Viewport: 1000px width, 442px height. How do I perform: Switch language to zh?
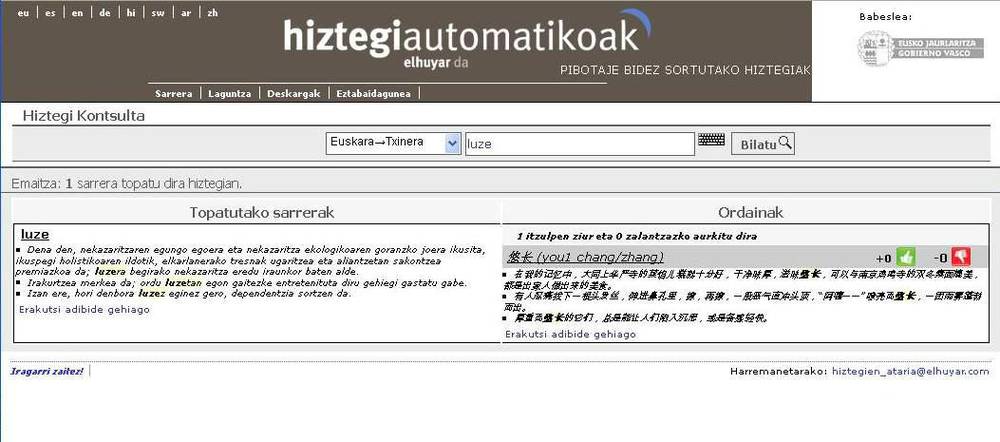click(212, 13)
